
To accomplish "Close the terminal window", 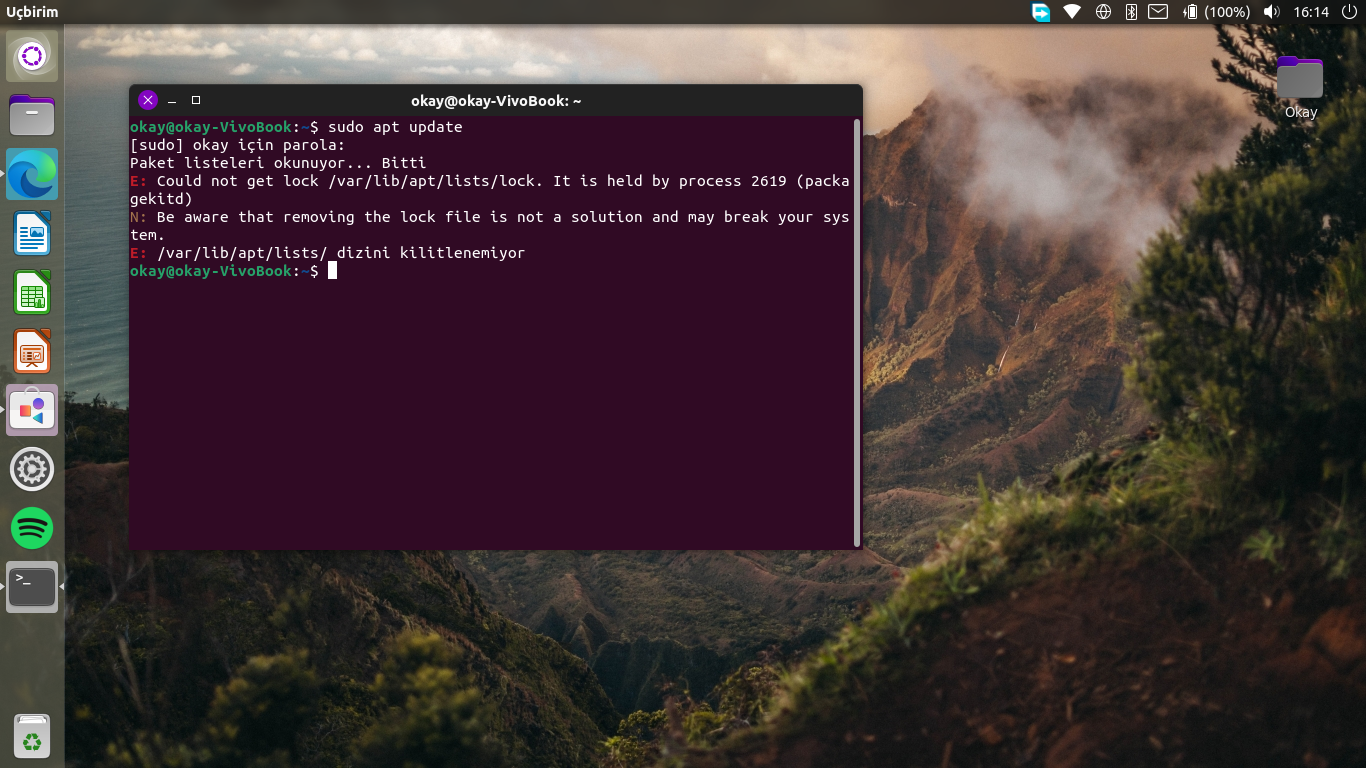I will tap(148, 100).
